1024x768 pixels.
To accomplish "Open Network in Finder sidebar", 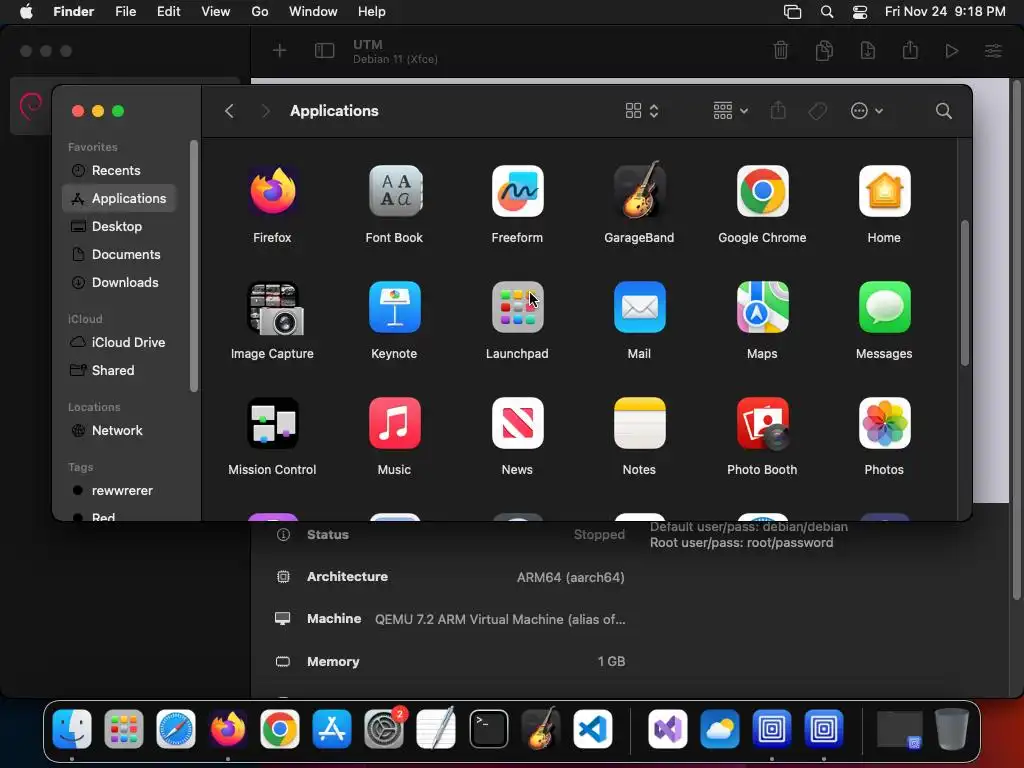I will (120, 430).
